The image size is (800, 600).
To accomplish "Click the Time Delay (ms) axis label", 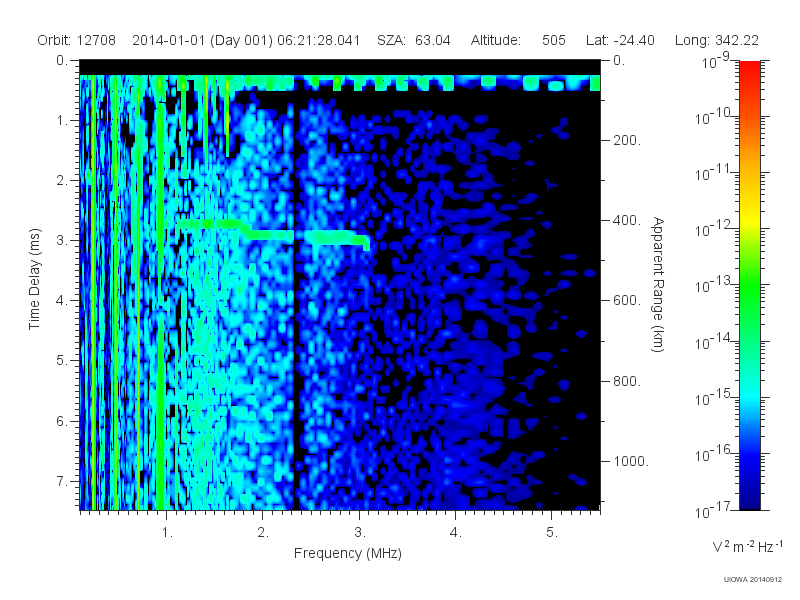I will pos(34,279).
